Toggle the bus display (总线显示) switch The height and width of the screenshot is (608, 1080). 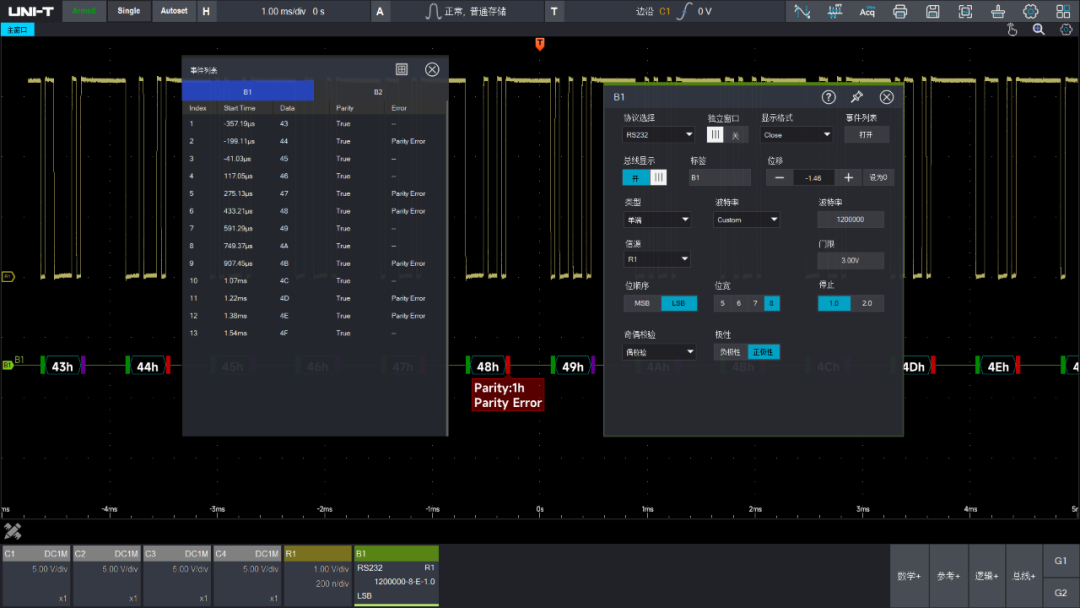[645, 178]
